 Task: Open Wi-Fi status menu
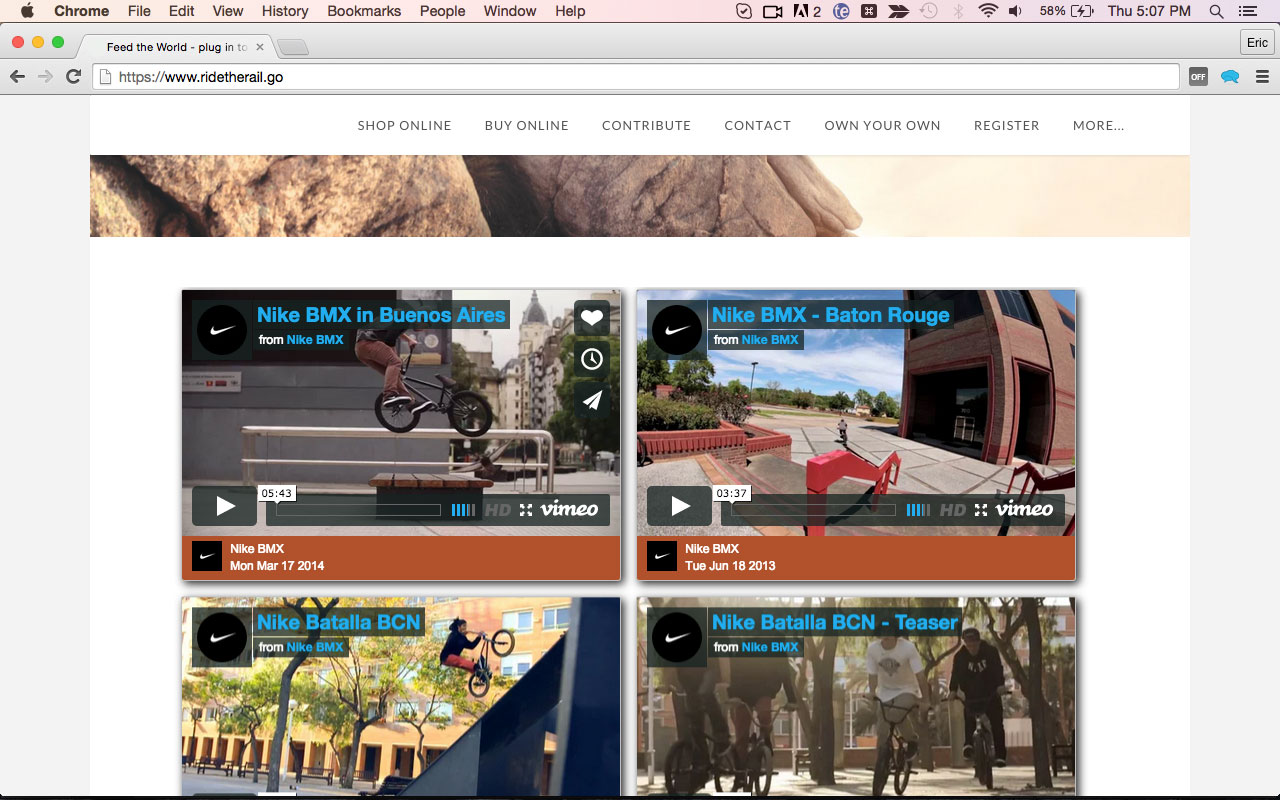coord(988,11)
